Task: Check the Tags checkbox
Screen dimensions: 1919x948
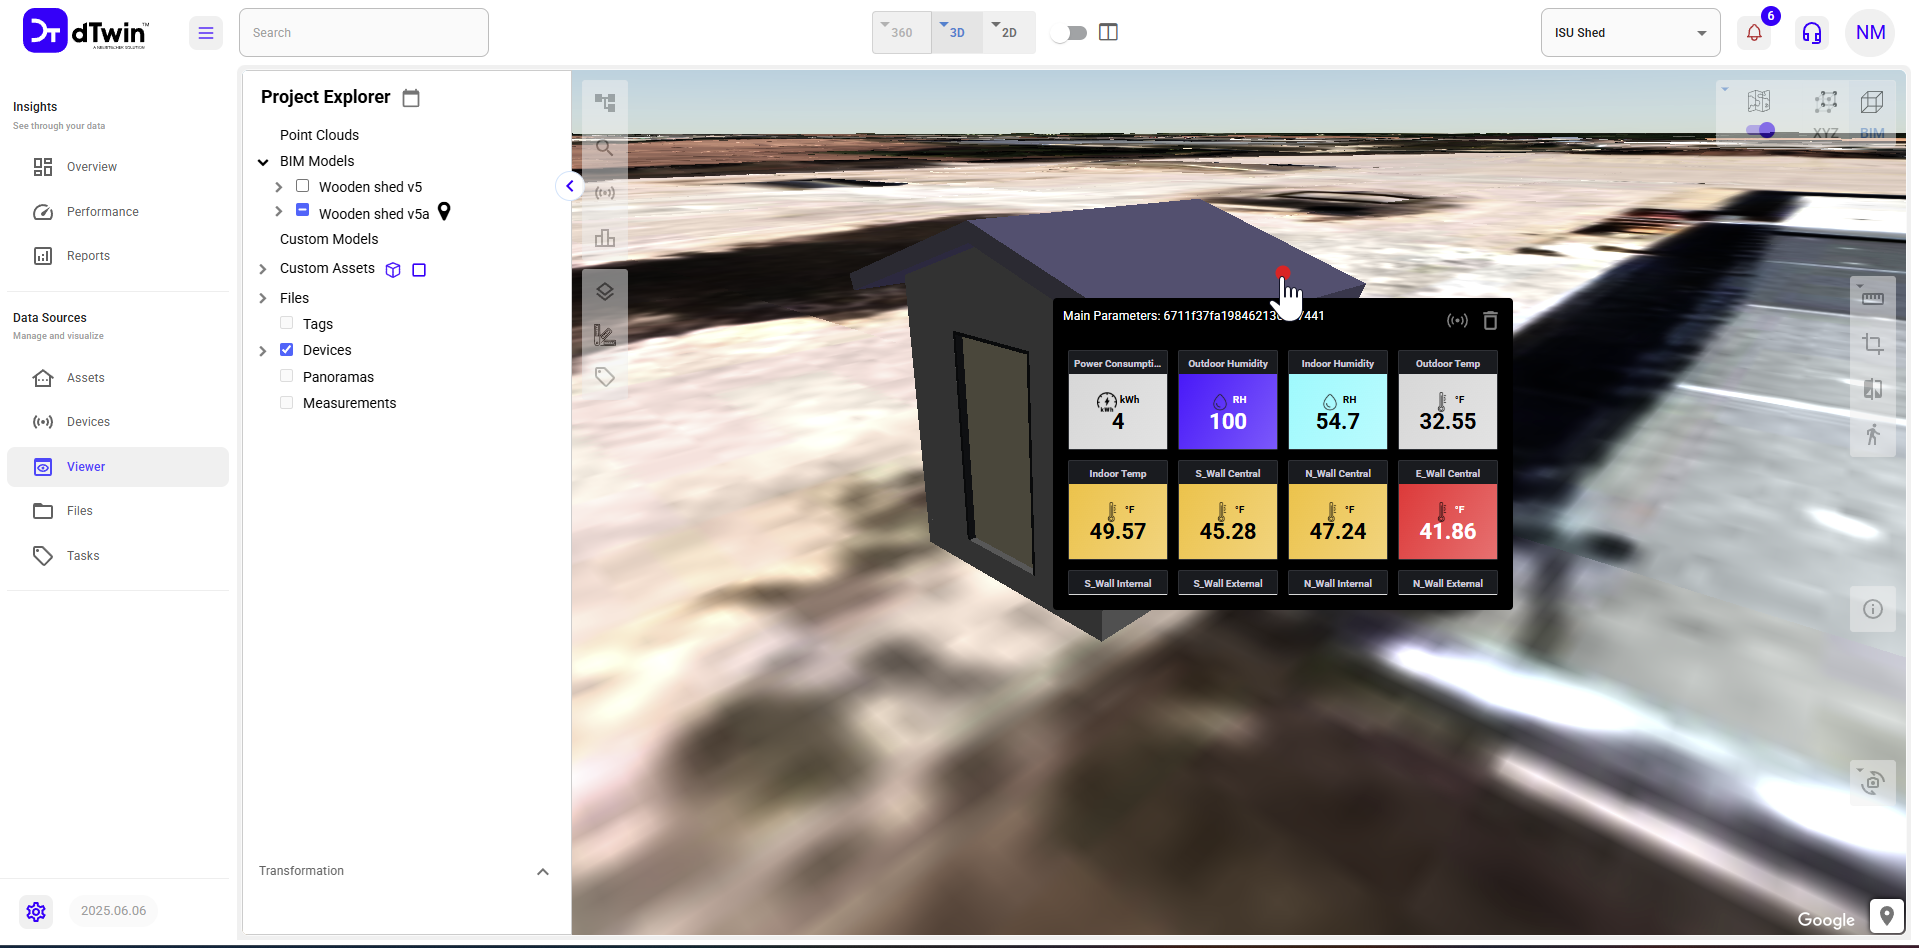Action: click(287, 323)
